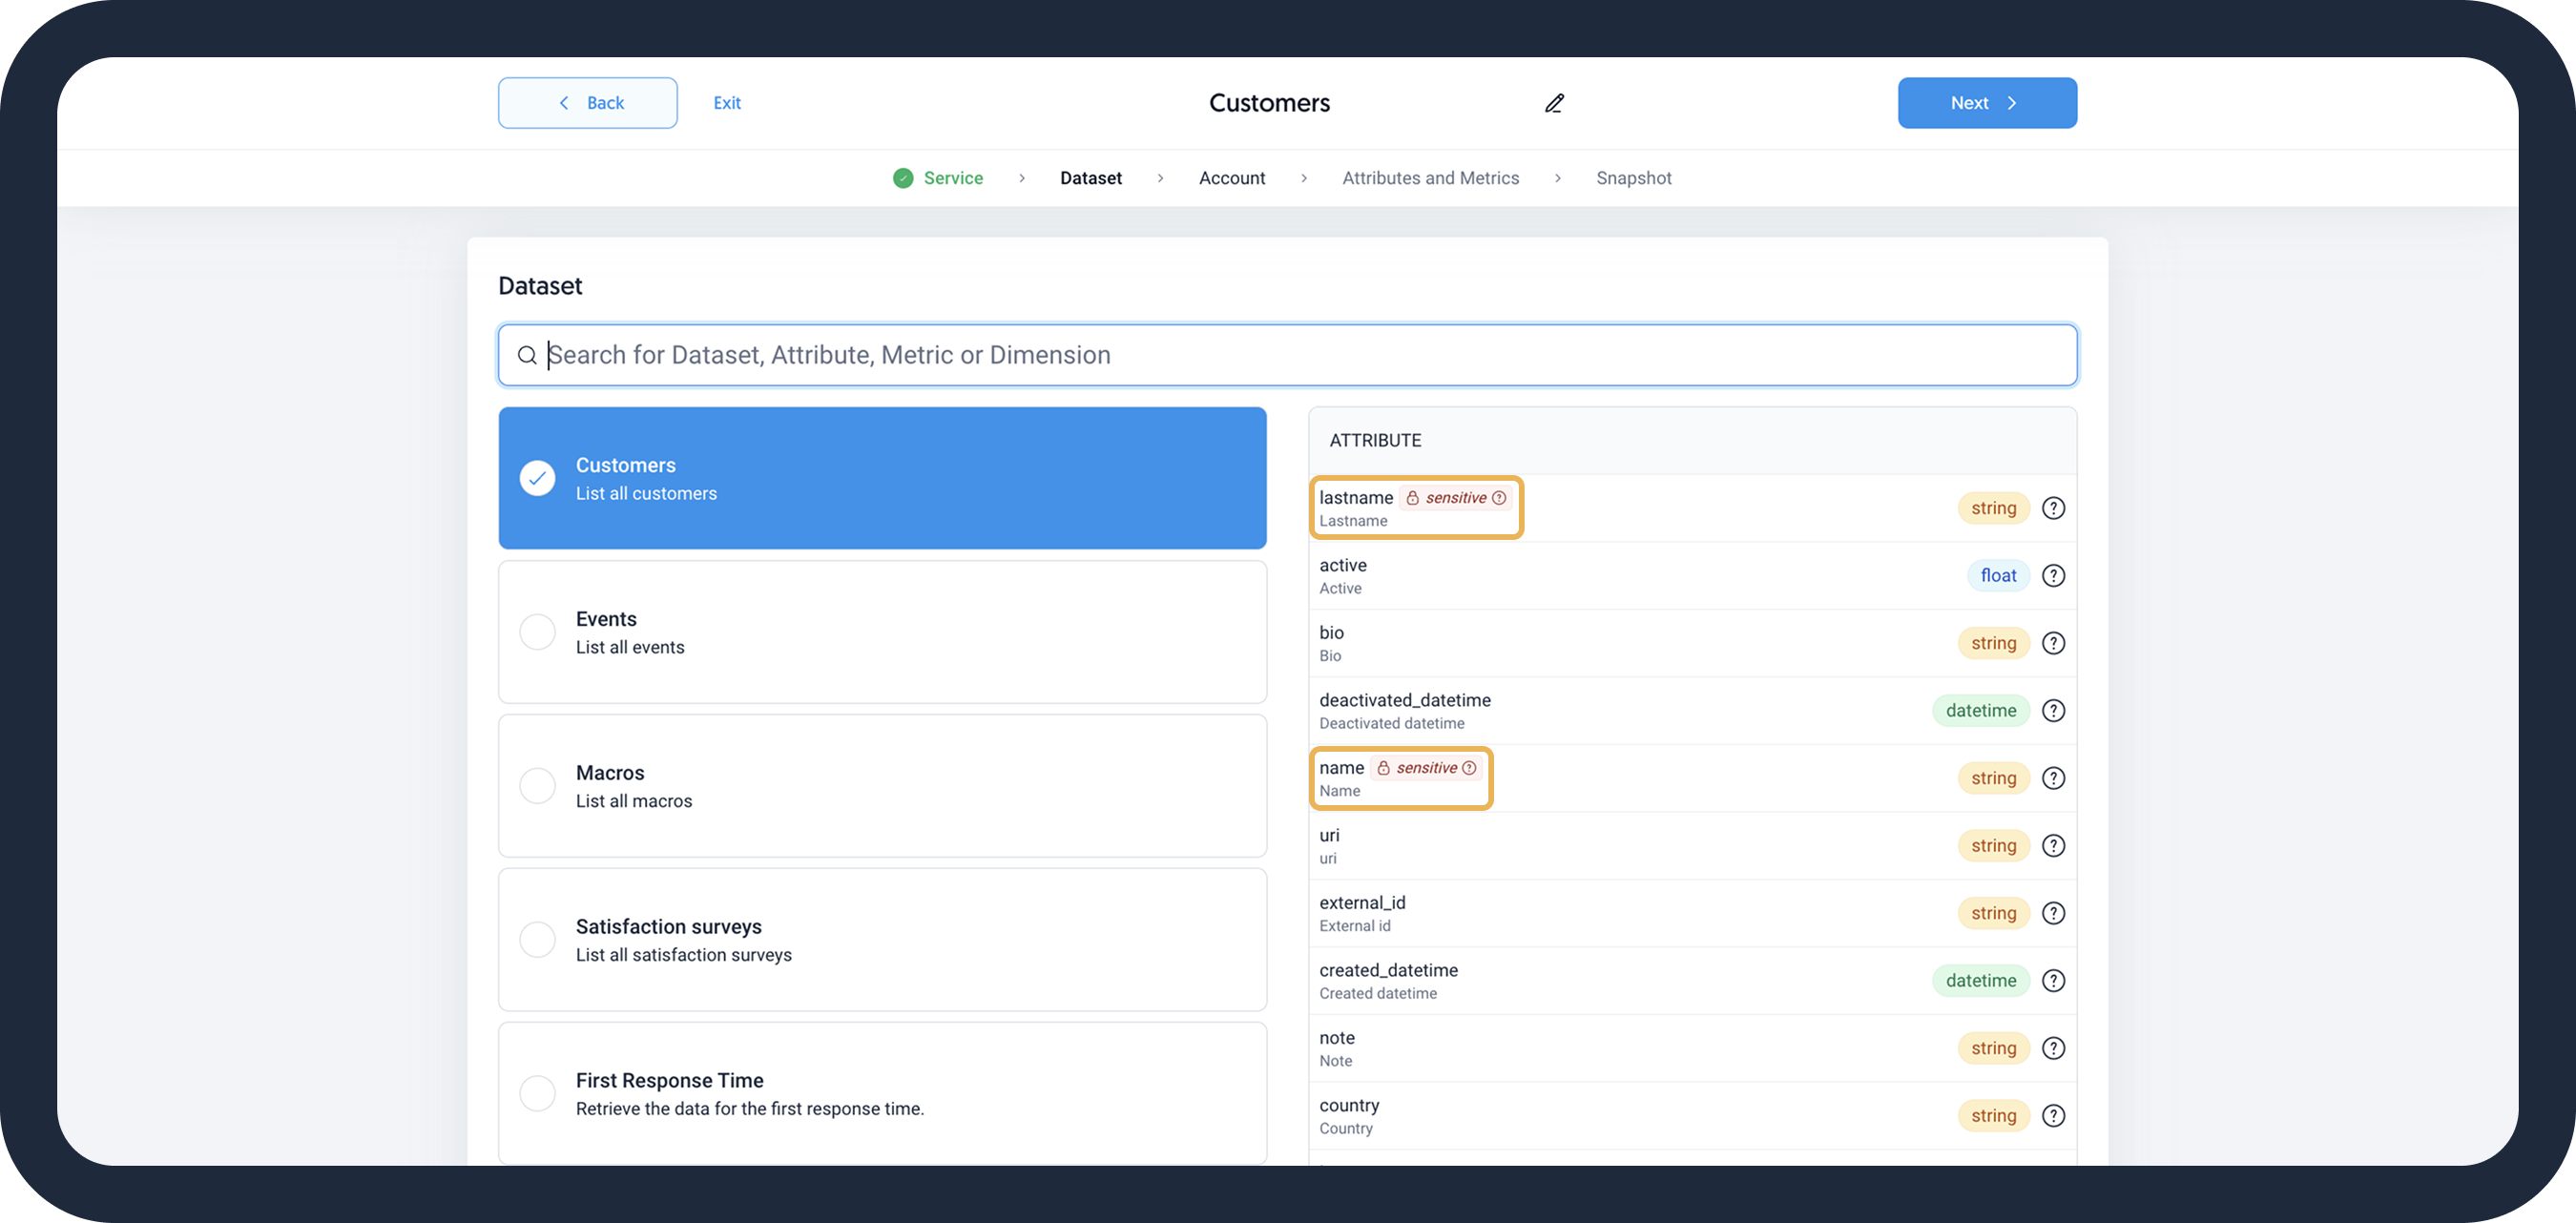
Task: Open the help icon in country row
Action: 2053,1116
